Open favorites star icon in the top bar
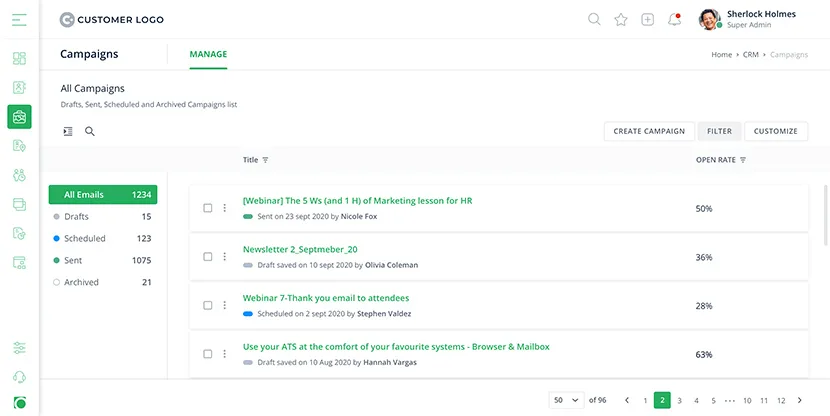This screenshot has width=830, height=416. coord(621,20)
